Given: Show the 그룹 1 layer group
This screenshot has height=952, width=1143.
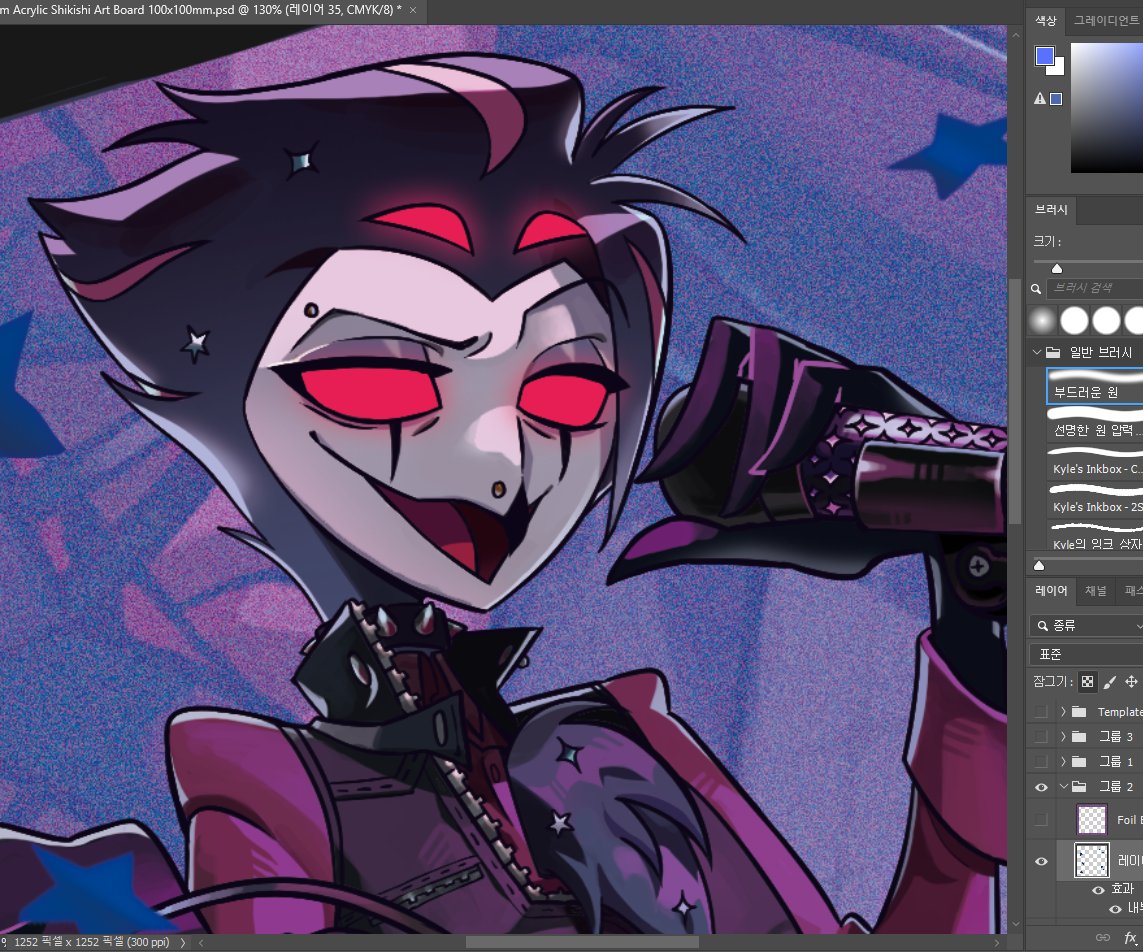Looking at the screenshot, I should coord(1041,761).
